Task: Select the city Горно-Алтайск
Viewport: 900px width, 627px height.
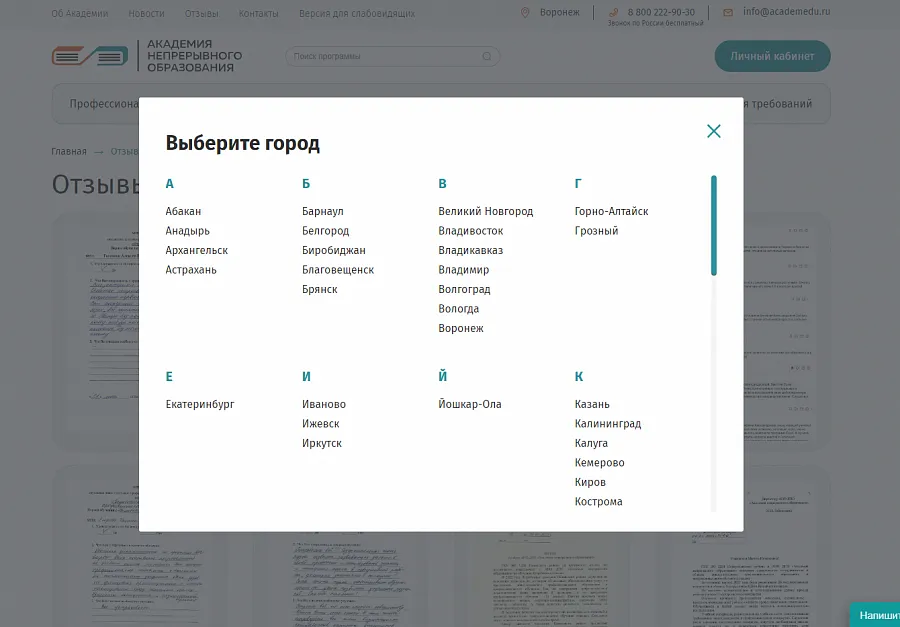Action: coord(611,211)
